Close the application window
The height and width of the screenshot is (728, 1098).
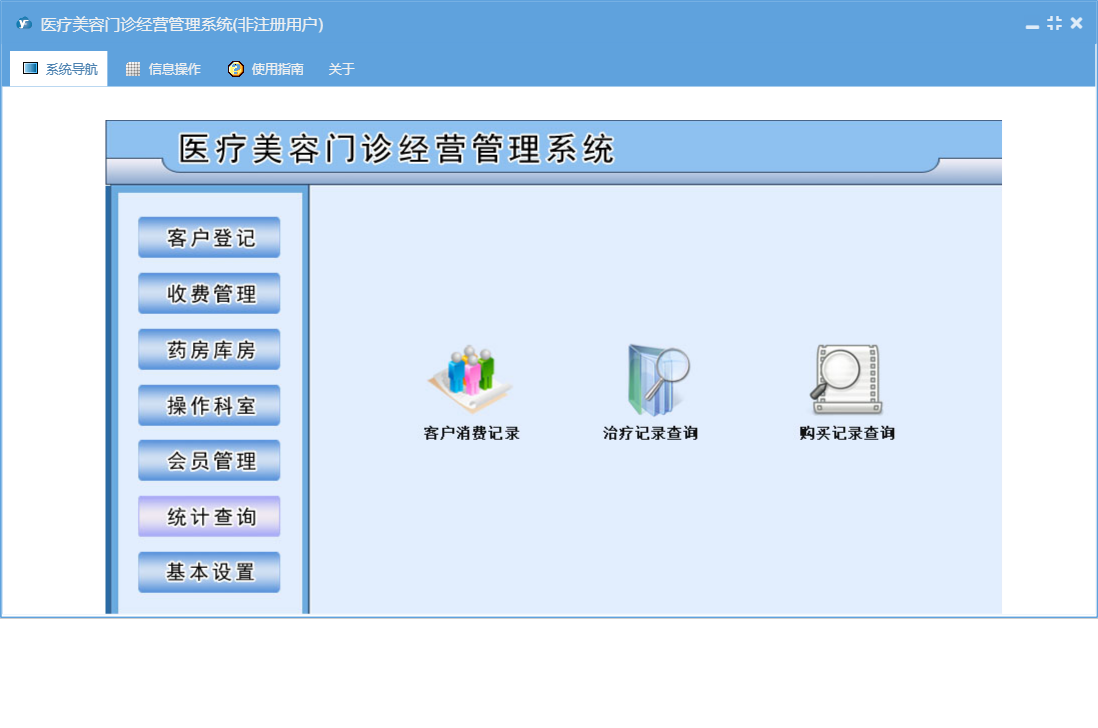[x=1076, y=23]
